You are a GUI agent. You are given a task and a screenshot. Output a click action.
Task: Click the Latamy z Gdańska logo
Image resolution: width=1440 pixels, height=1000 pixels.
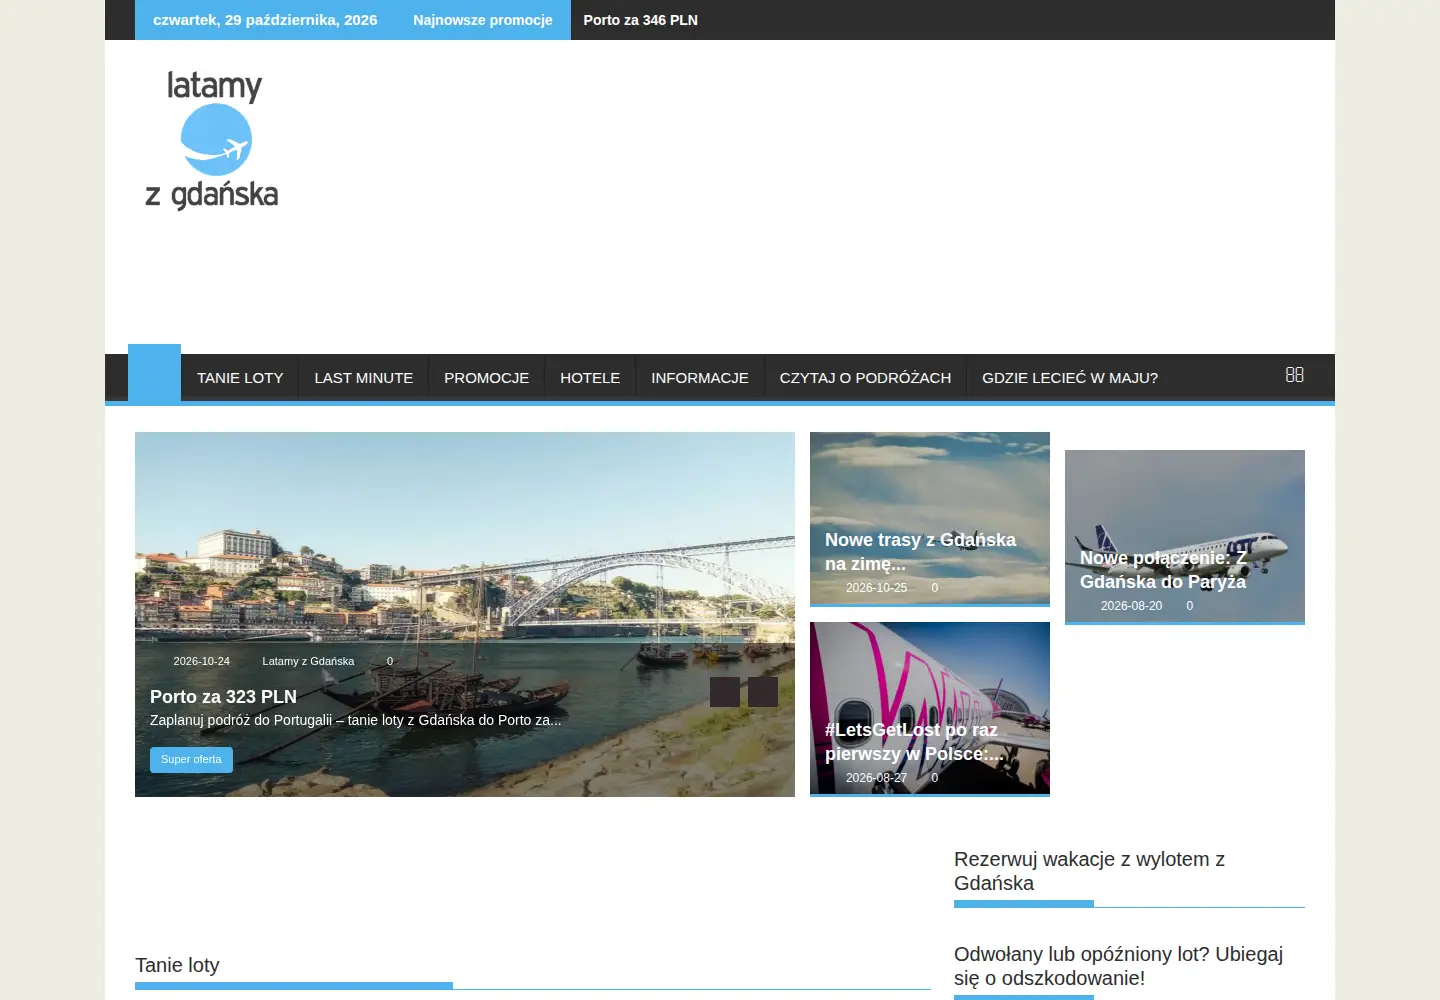click(x=212, y=140)
